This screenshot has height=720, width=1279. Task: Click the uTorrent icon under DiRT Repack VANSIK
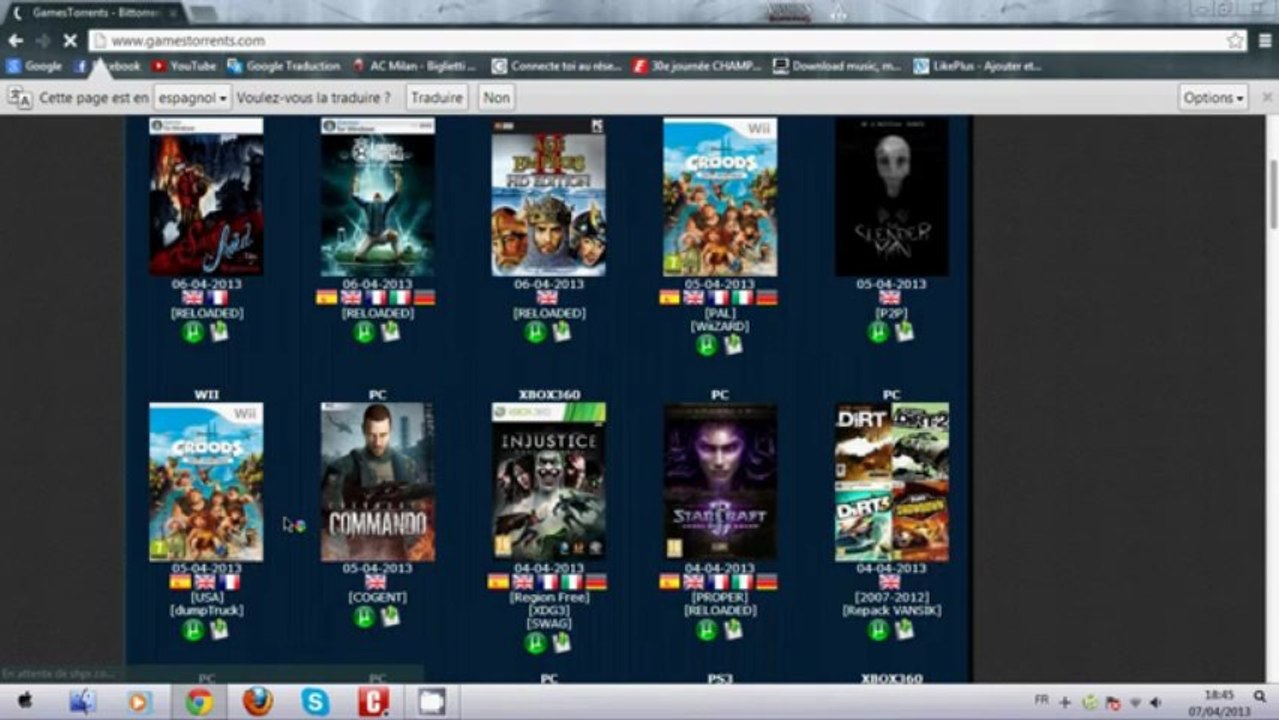click(879, 630)
